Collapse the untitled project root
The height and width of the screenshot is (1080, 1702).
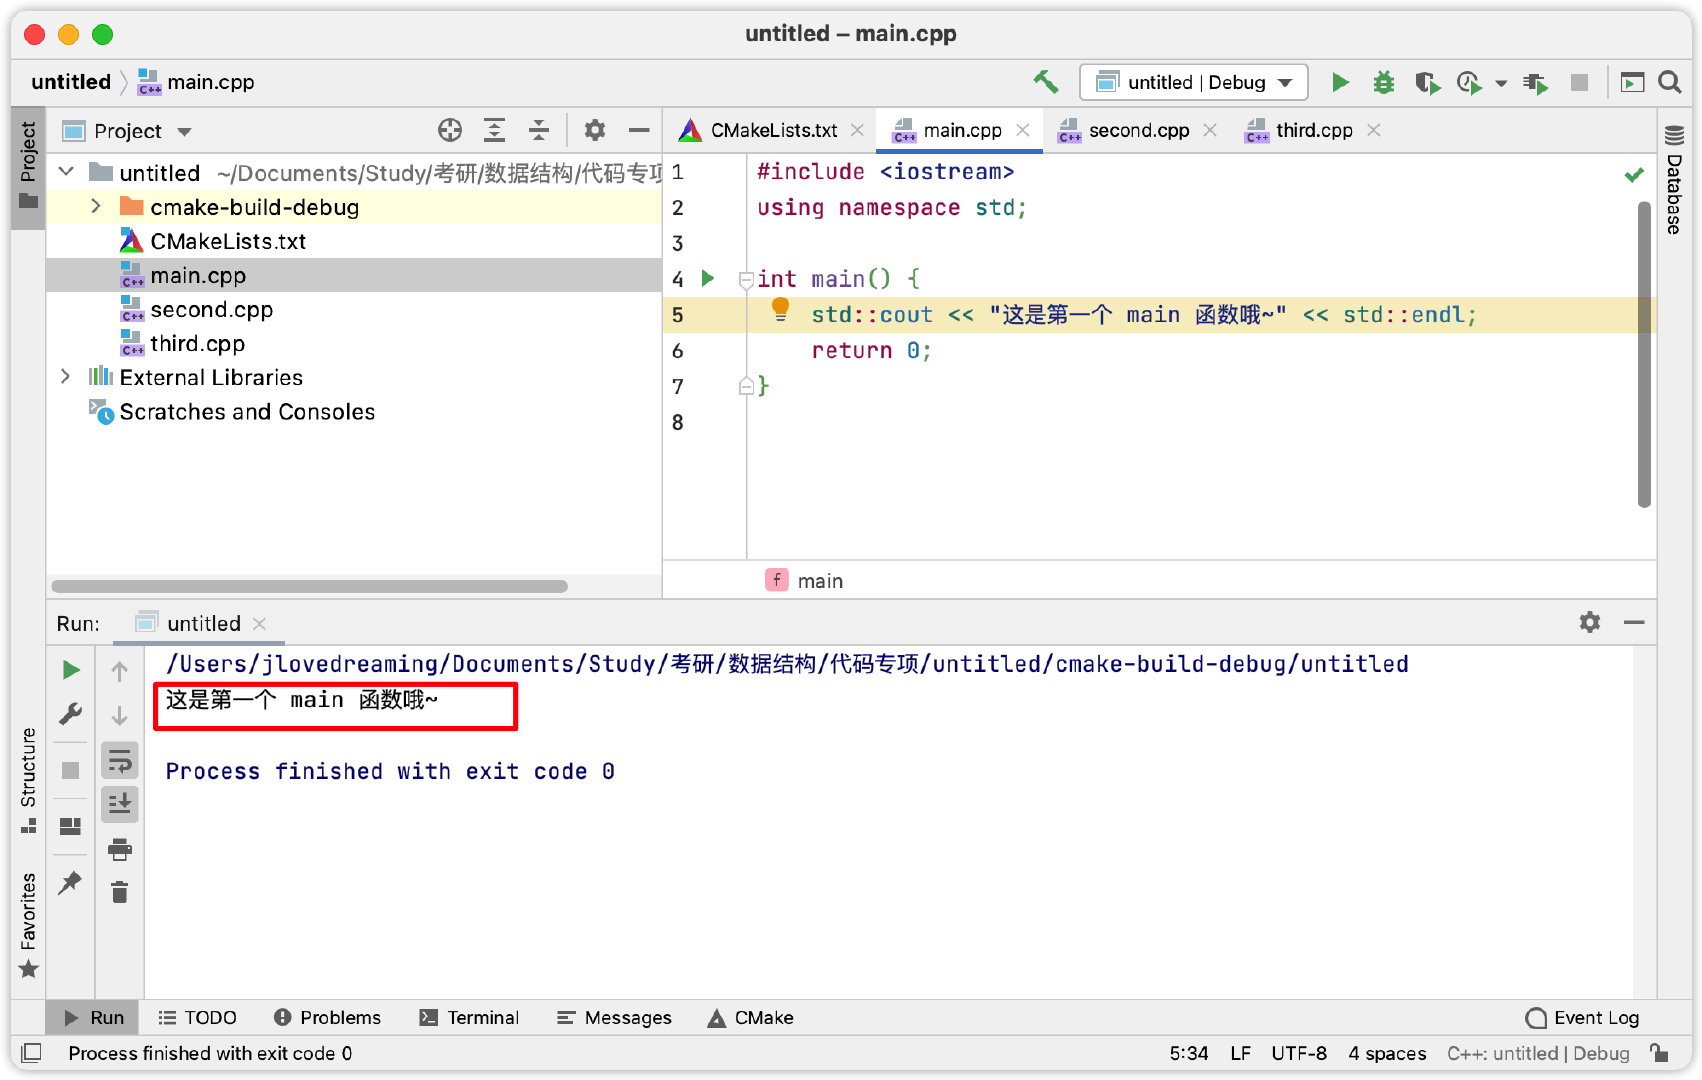pyautogui.click(x=66, y=172)
